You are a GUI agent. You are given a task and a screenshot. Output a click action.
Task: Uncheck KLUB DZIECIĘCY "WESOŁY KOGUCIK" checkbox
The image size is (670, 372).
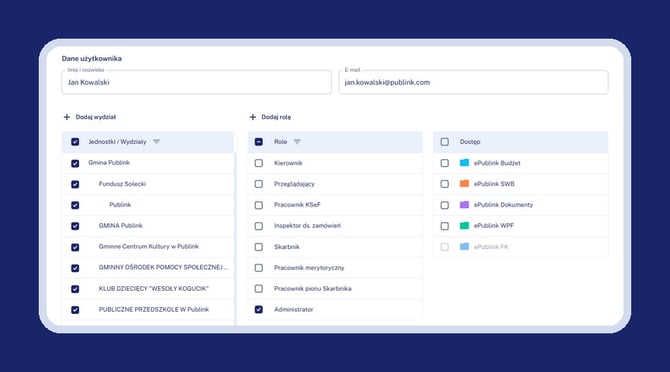(75, 289)
